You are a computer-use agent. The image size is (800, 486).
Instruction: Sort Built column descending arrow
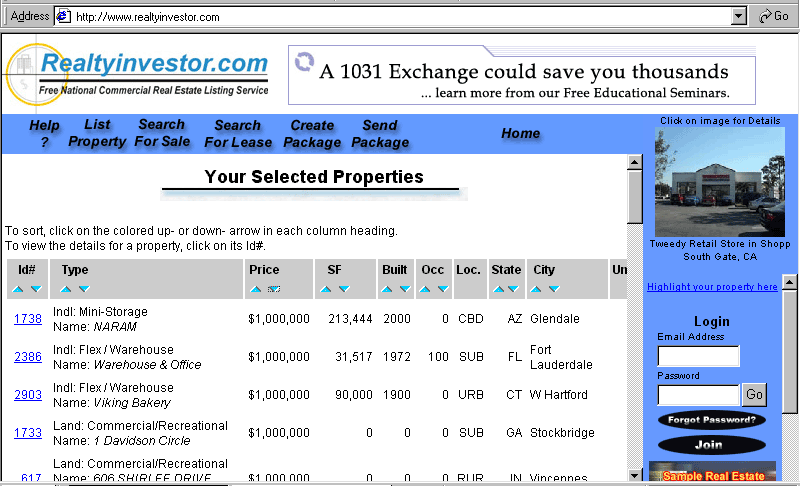405,289
